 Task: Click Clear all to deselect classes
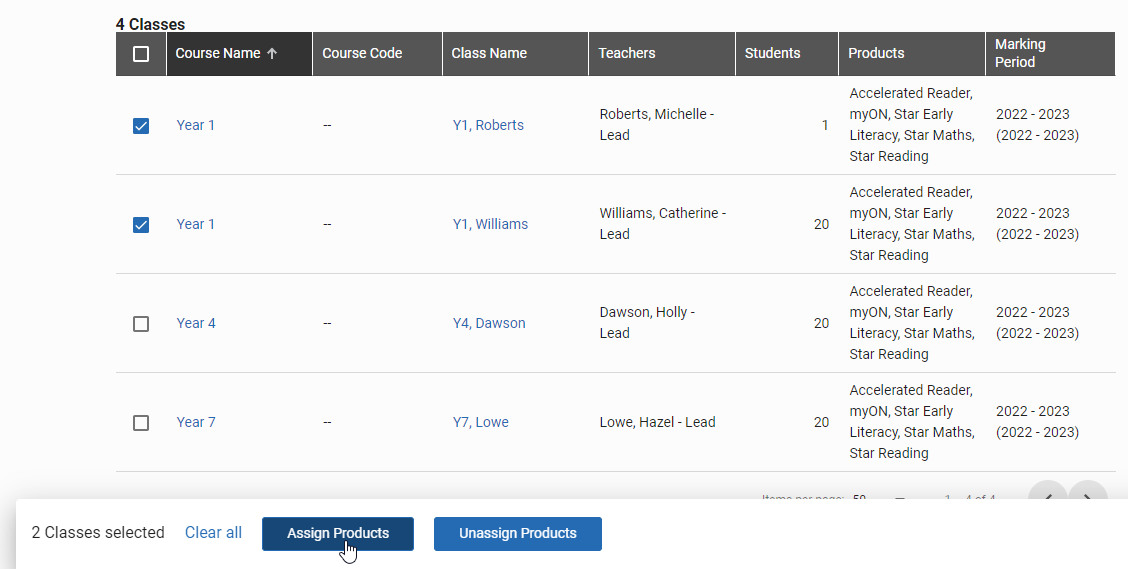pos(213,533)
